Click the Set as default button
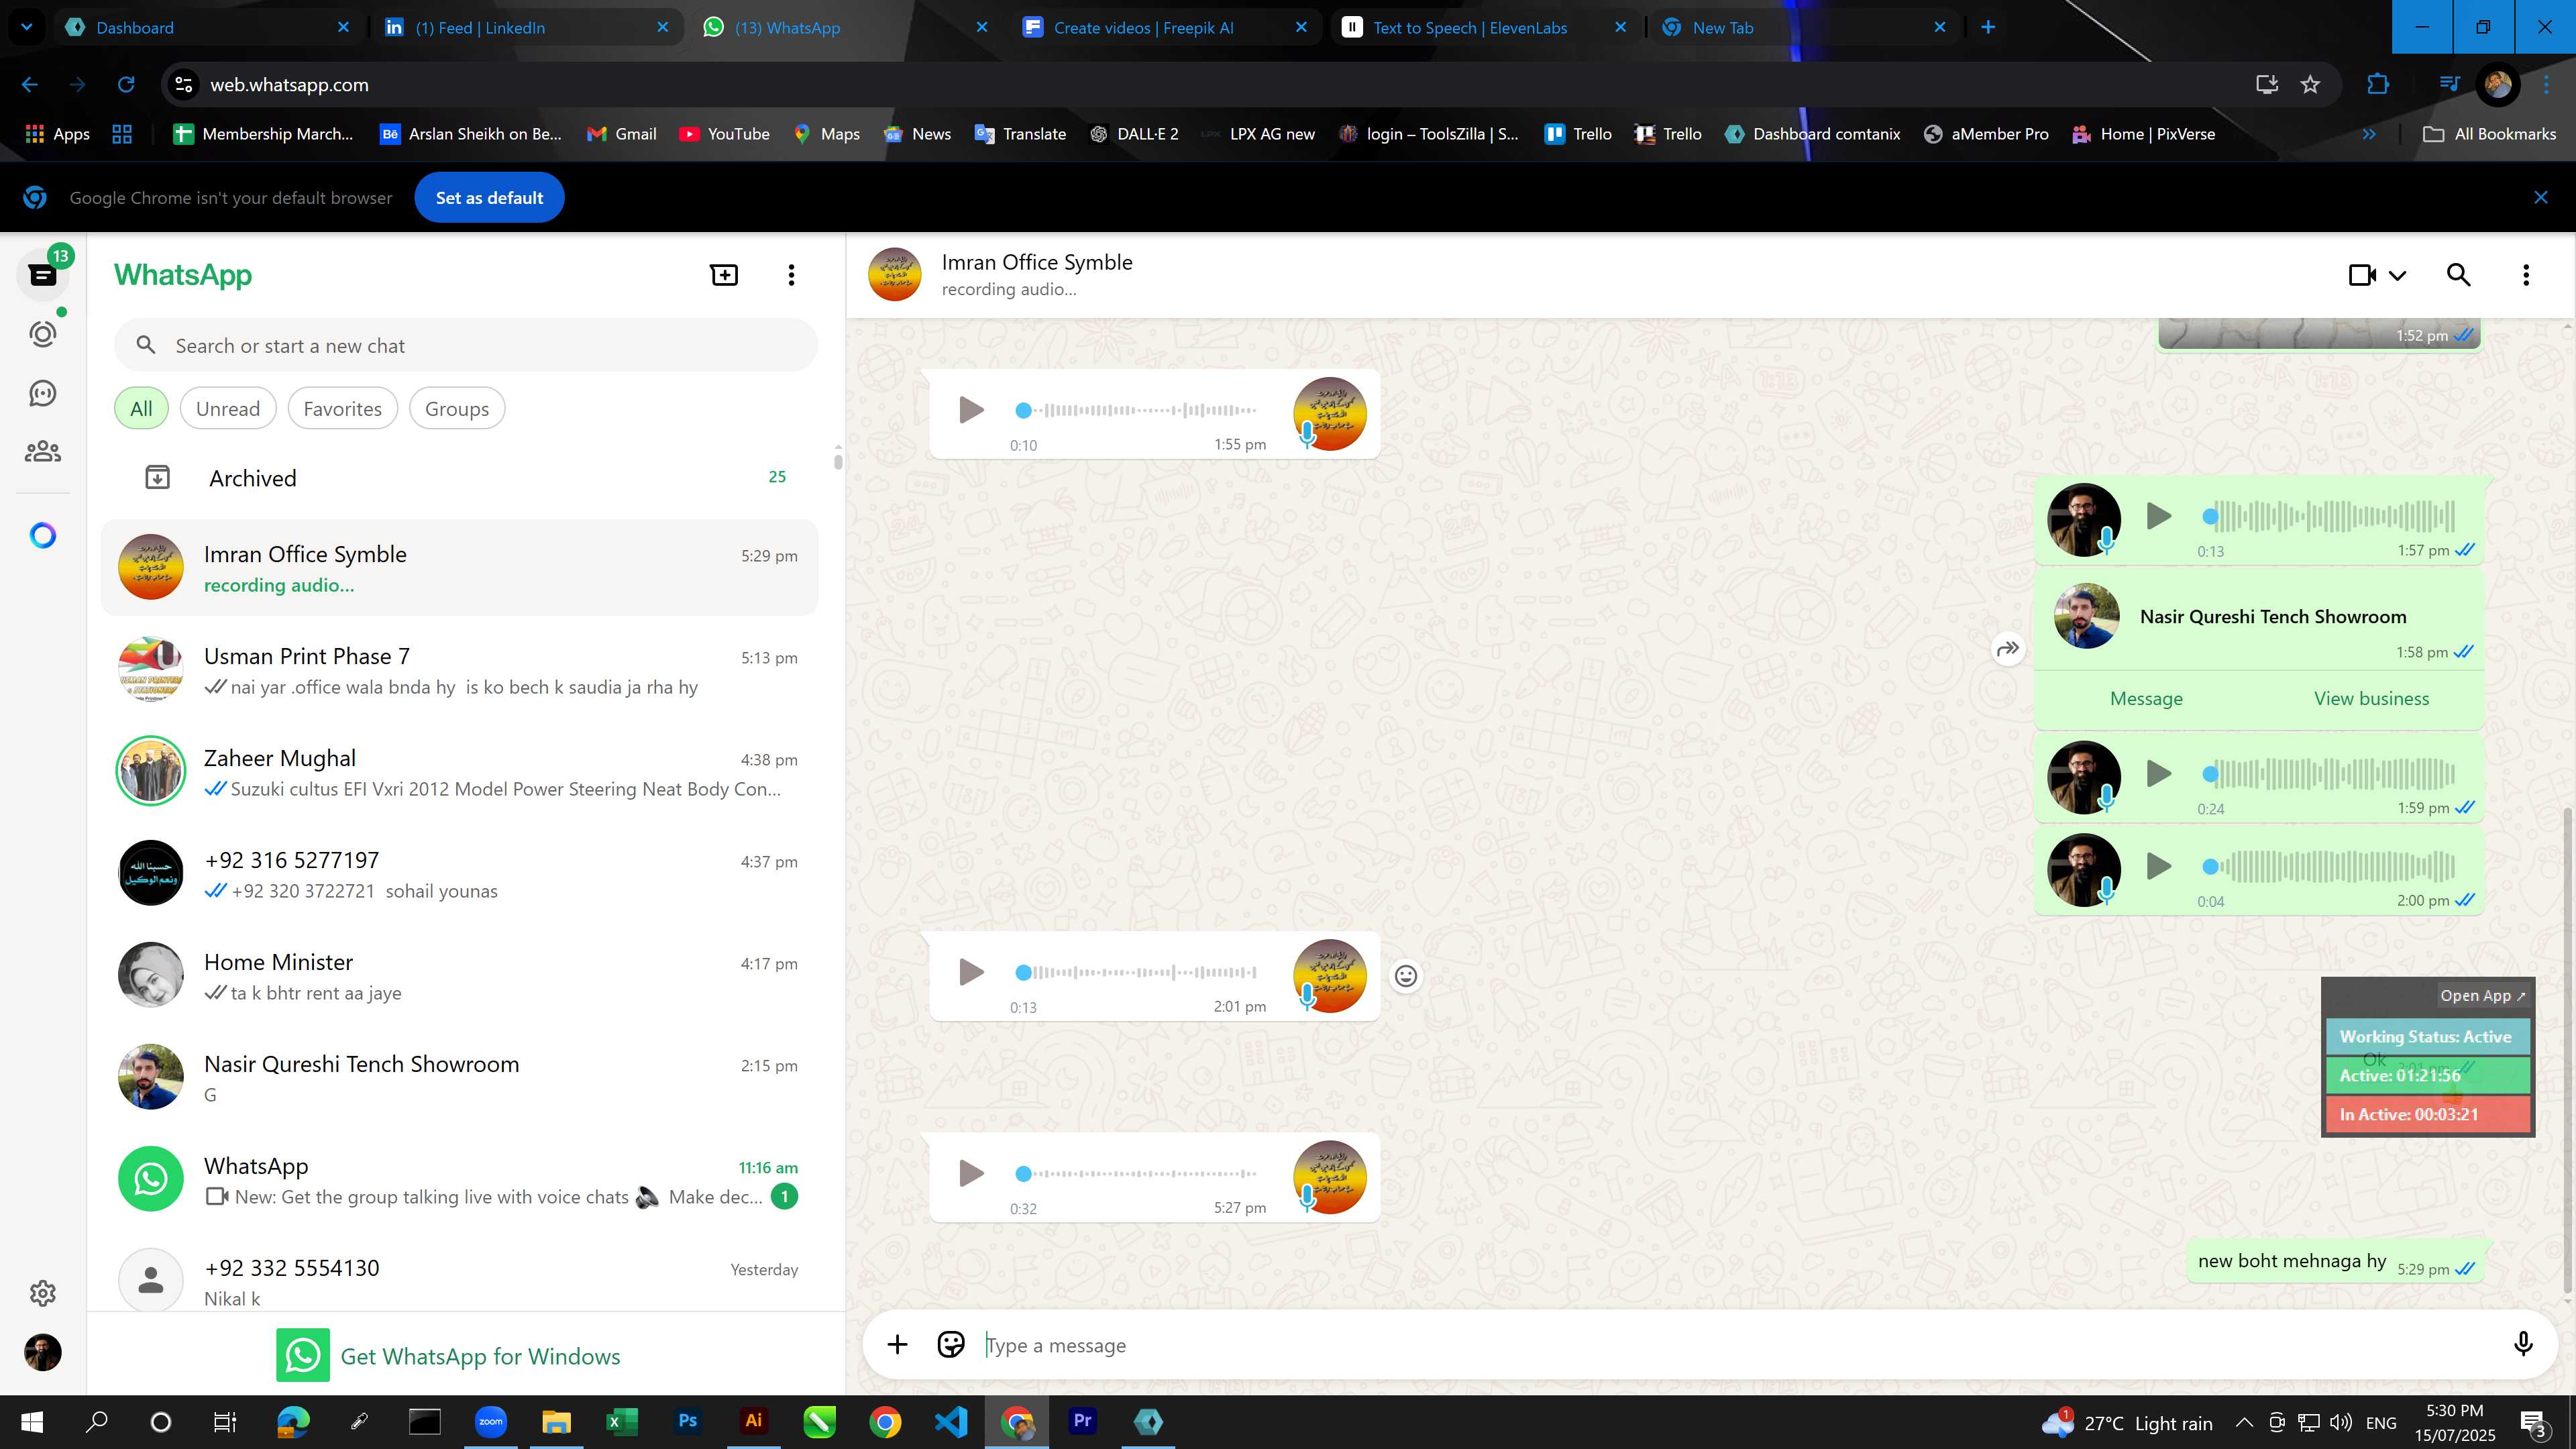Image resolution: width=2576 pixels, height=1449 pixels. coord(489,198)
